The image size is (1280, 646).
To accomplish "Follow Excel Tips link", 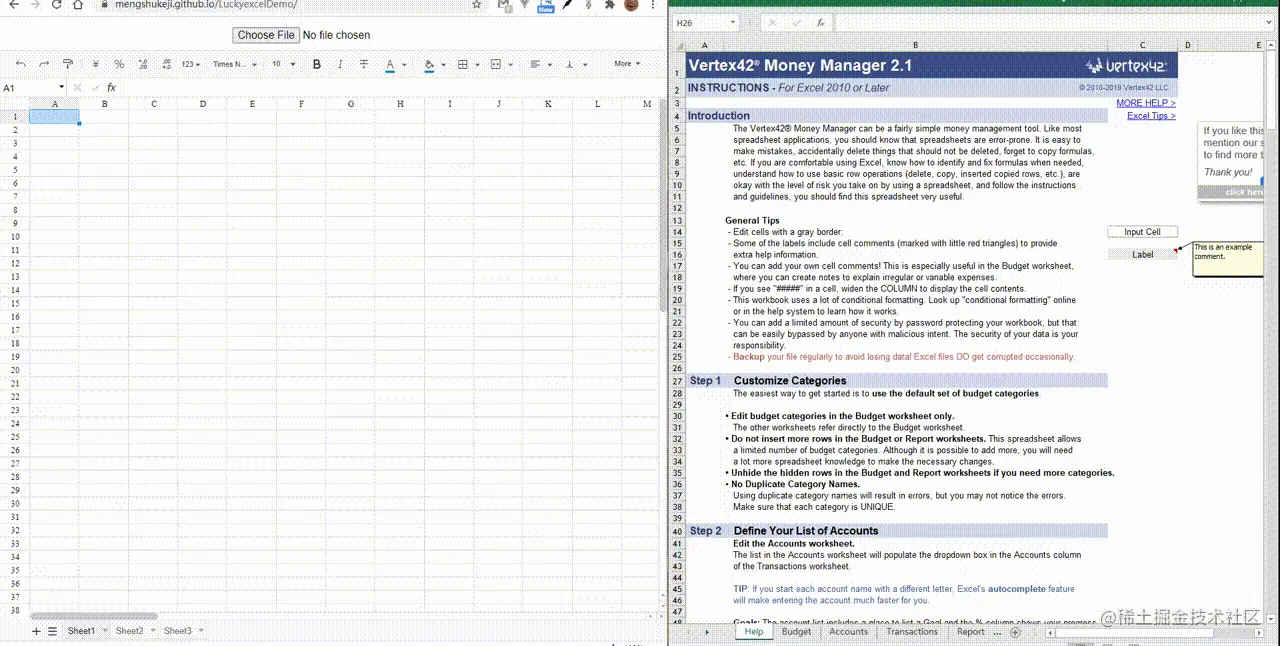I will pyautogui.click(x=1151, y=116).
